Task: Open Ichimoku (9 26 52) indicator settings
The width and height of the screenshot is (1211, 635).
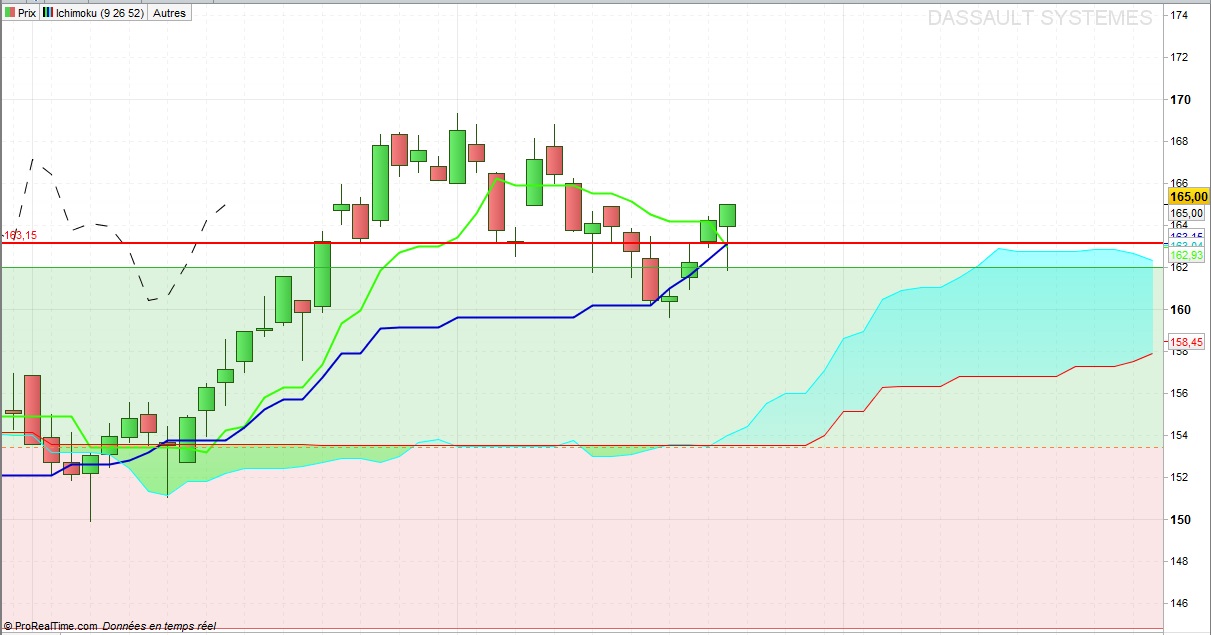Action: pos(100,13)
